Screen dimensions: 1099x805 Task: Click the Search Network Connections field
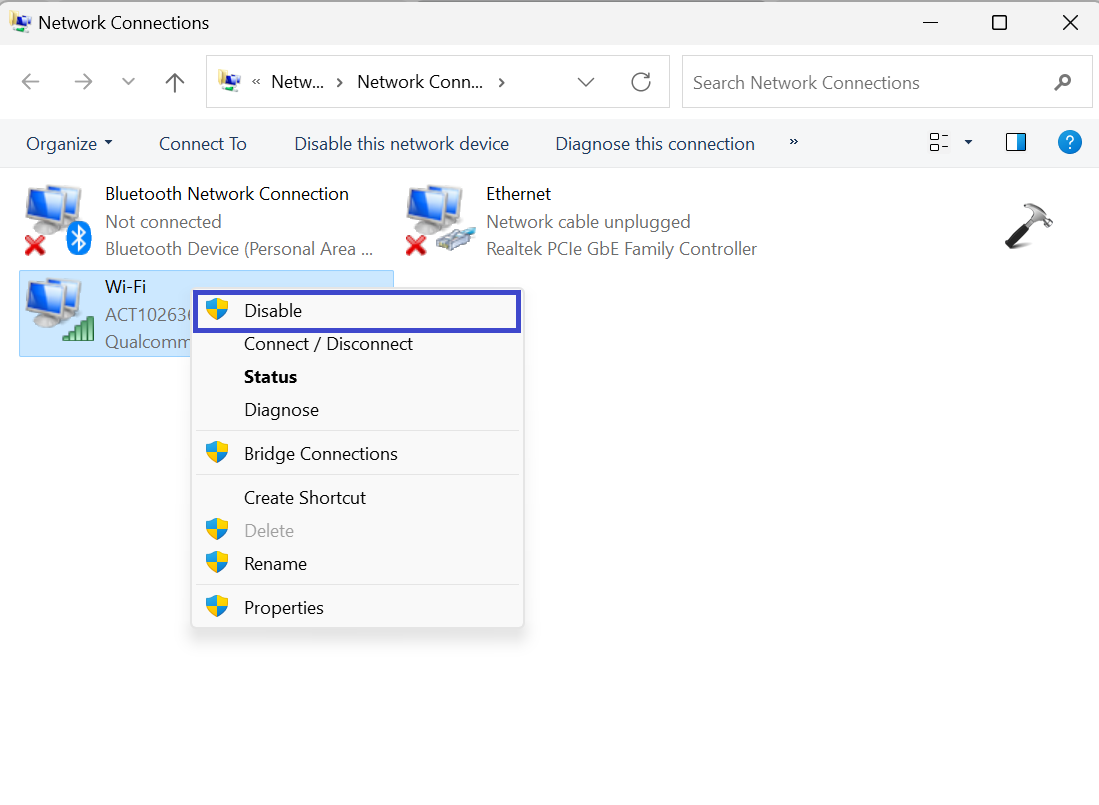point(865,83)
